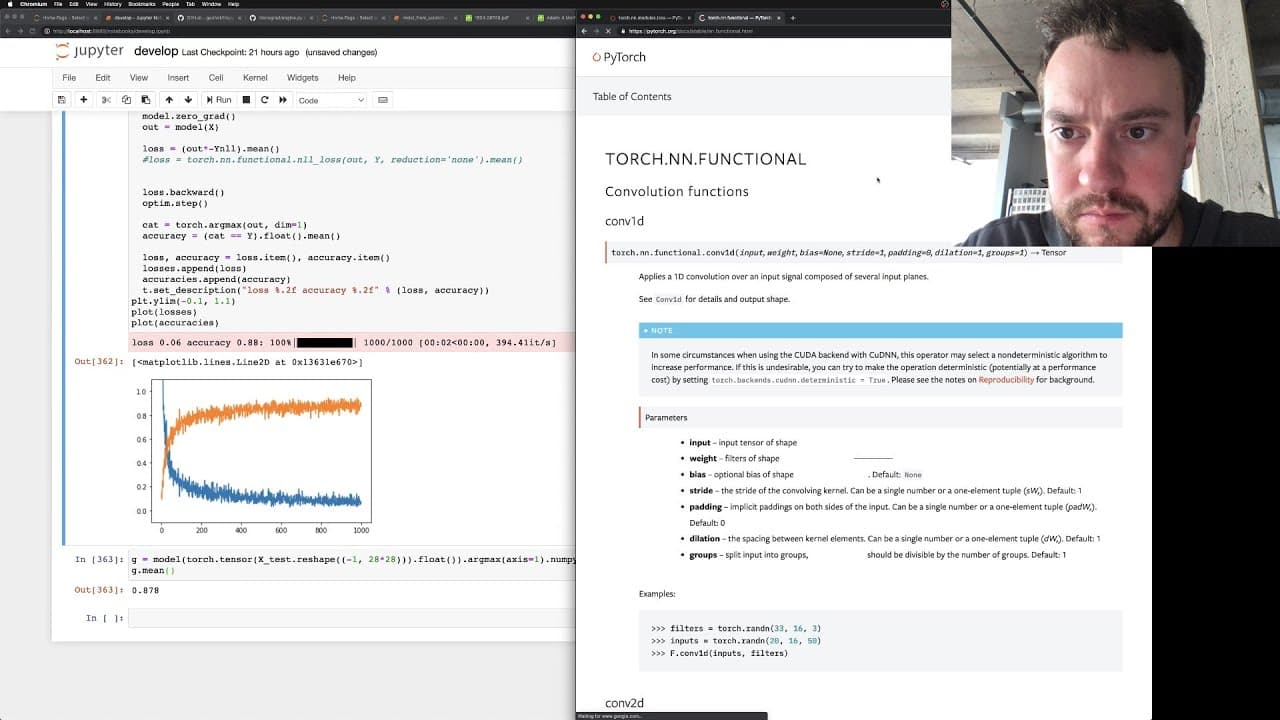
Task: Click the Convolution functions heading
Action: 677,191
